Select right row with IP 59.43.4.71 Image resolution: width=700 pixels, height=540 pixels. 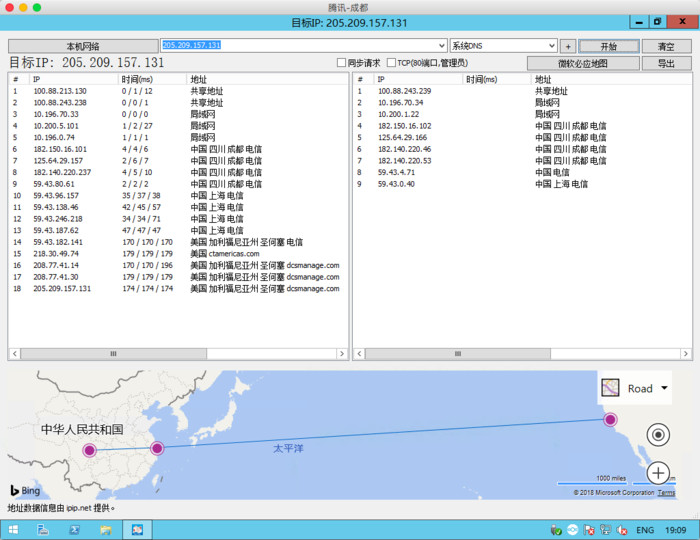click(x=522, y=172)
